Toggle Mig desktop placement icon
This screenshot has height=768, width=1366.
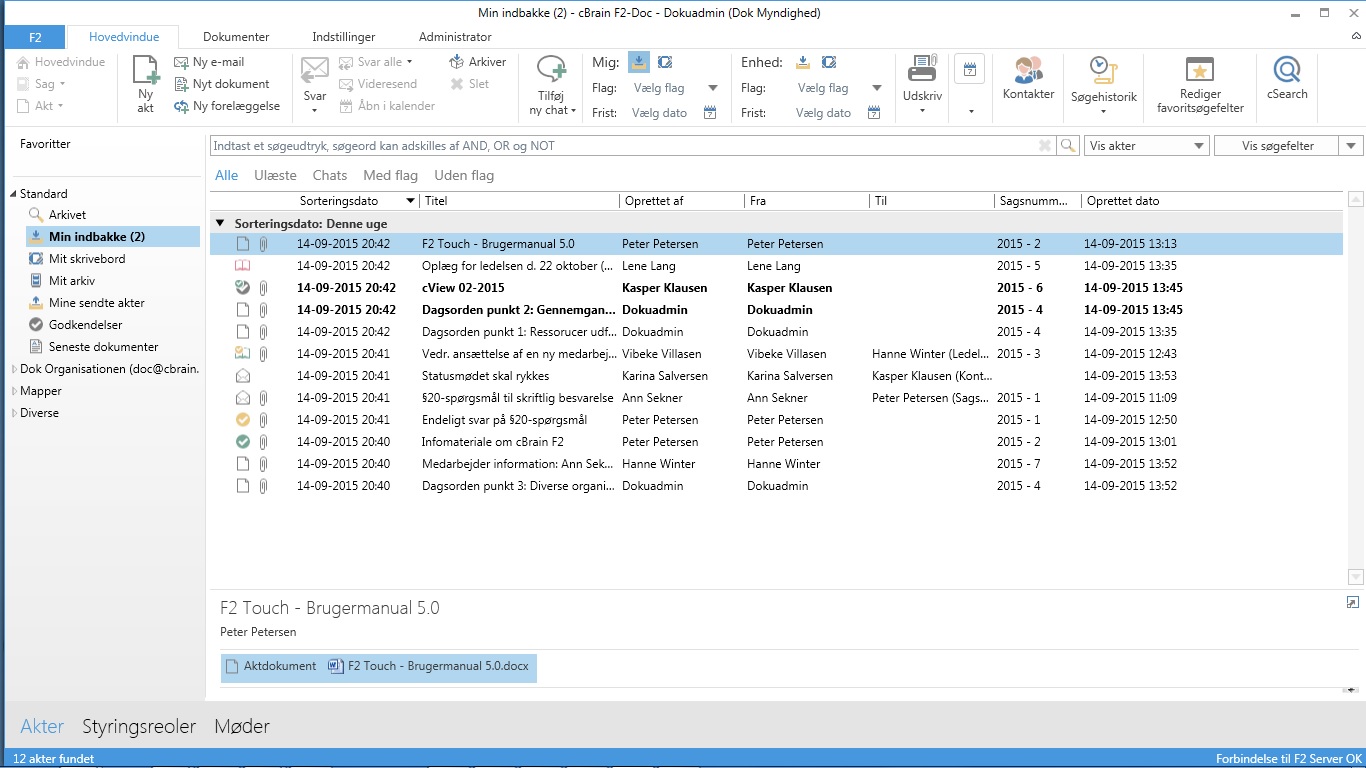tap(665, 62)
